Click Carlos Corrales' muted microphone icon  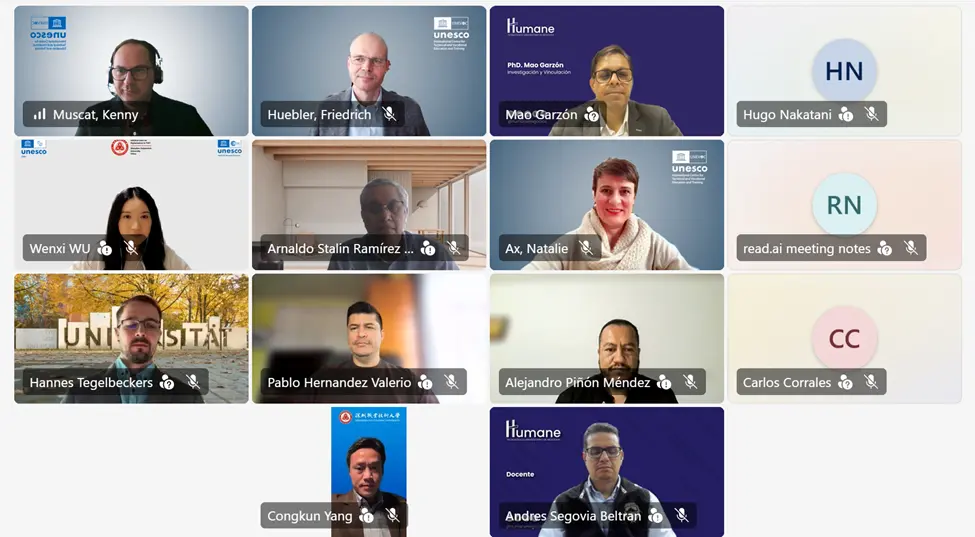click(x=871, y=382)
